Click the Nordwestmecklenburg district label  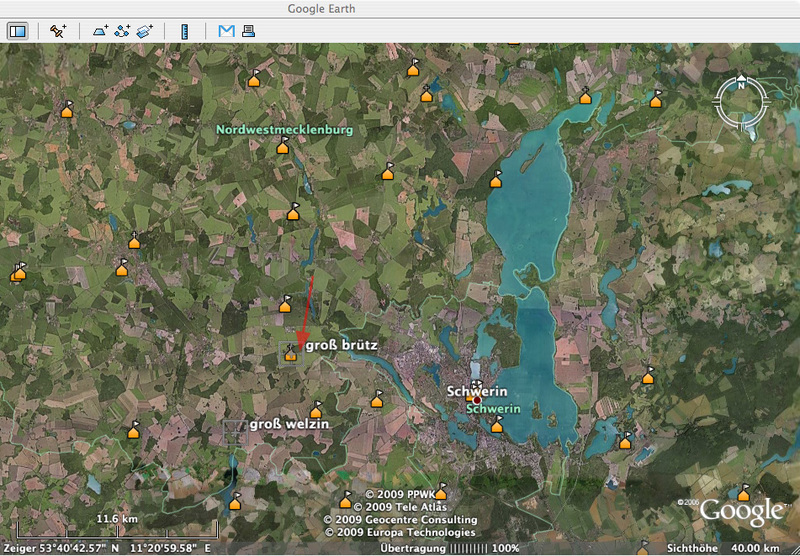pos(285,130)
